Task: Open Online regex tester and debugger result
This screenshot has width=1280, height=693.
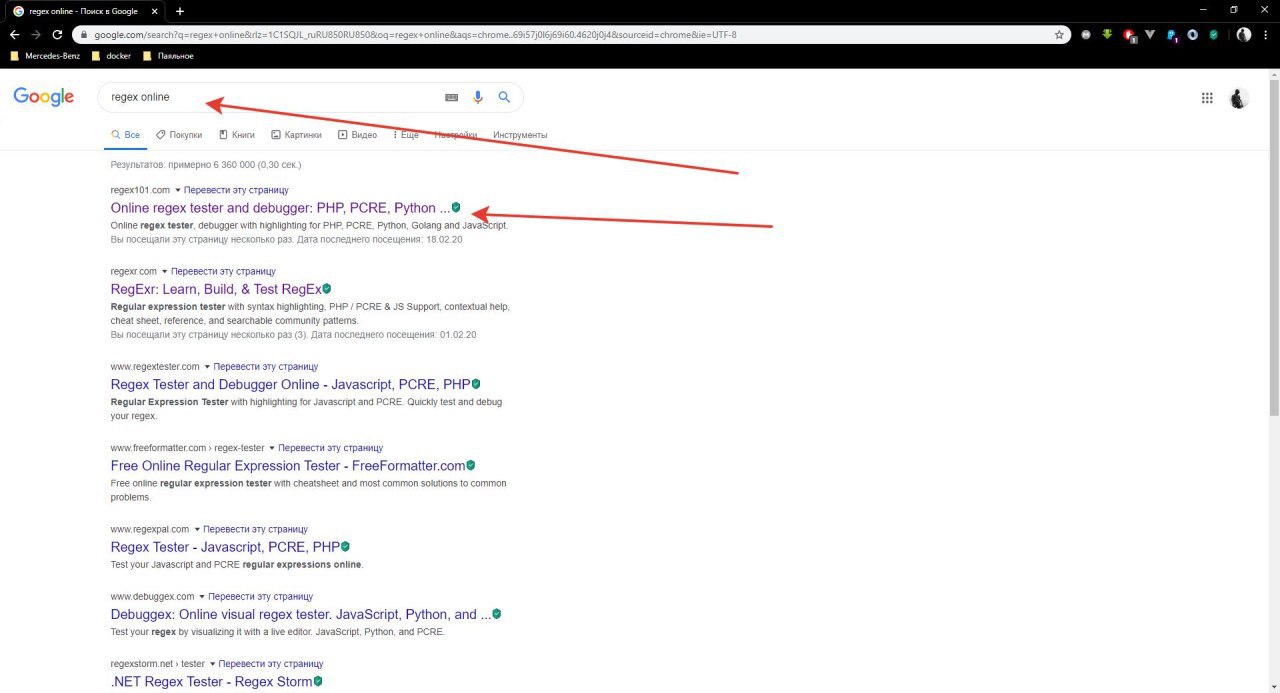Action: (x=280, y=208)
